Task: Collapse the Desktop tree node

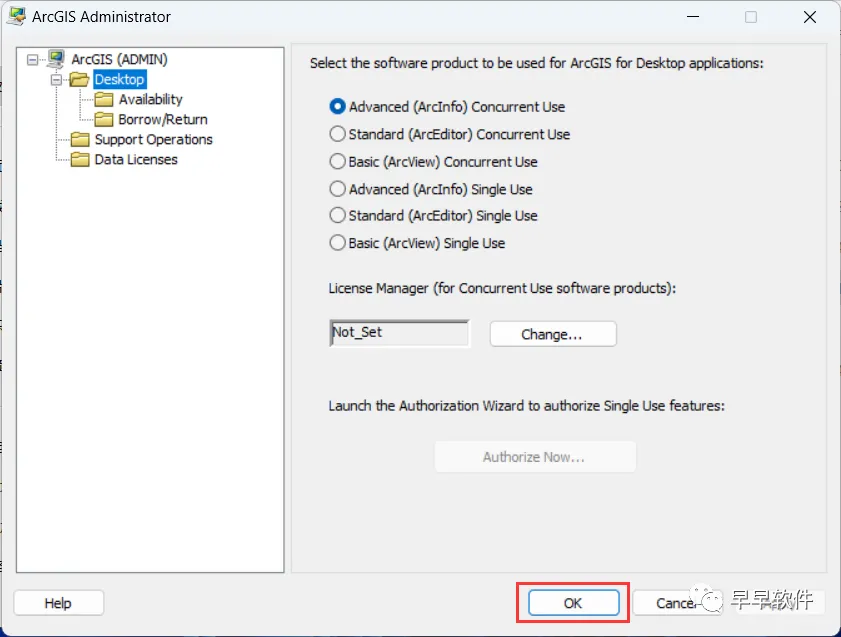Action: point(56,80)
